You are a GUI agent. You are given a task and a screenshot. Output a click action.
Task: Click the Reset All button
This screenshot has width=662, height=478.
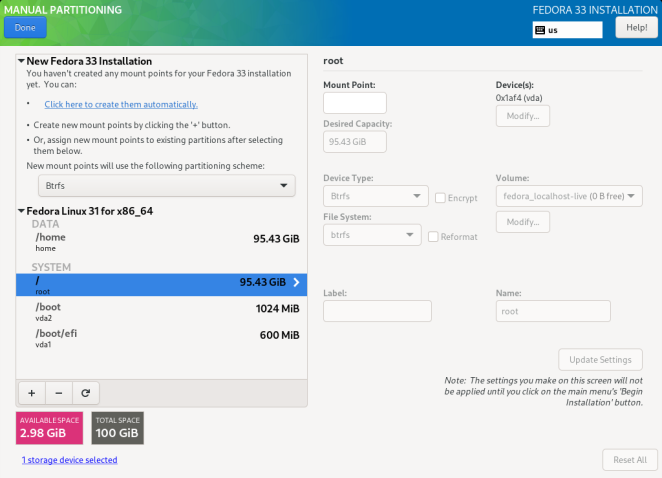pyautogui.click(x=630, y=460)
